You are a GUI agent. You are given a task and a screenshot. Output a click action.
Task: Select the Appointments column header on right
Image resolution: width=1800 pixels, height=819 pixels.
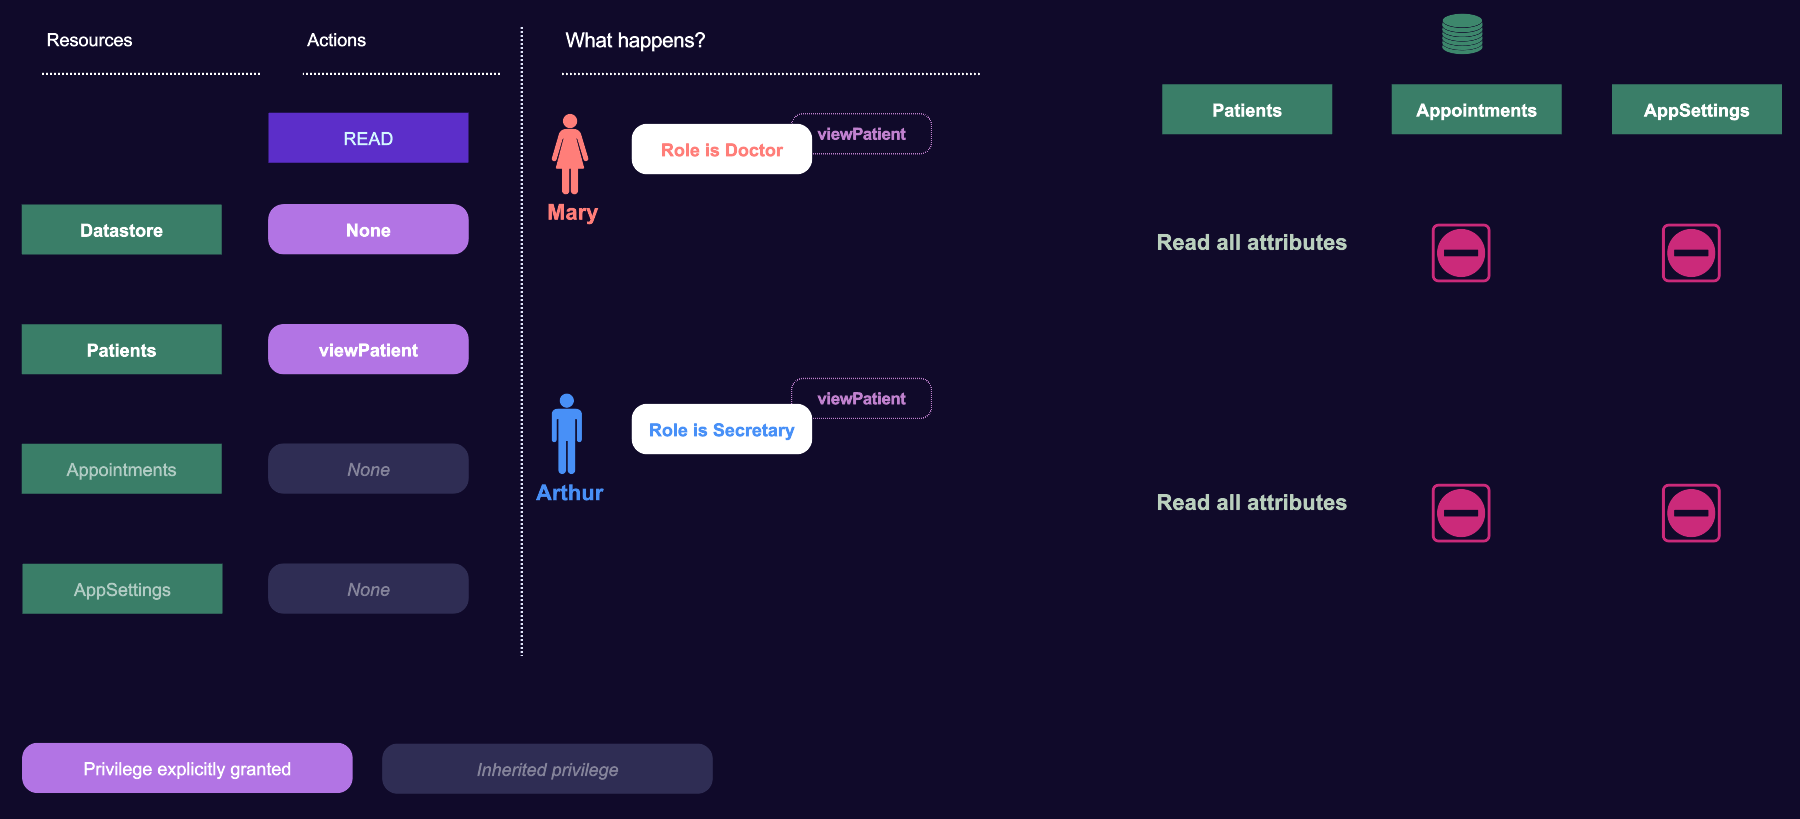pos(1476,109)
